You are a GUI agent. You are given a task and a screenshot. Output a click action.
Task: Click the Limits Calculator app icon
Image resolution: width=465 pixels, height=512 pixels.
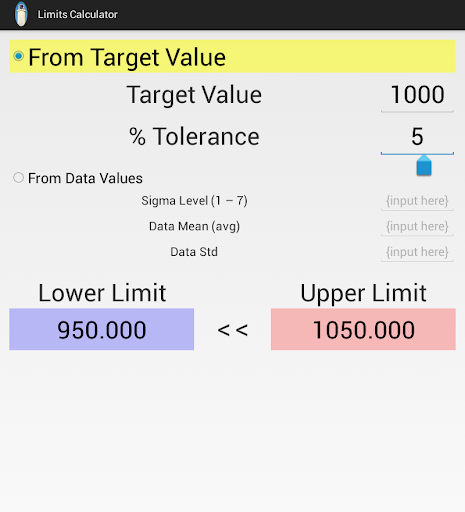point(21,14)
